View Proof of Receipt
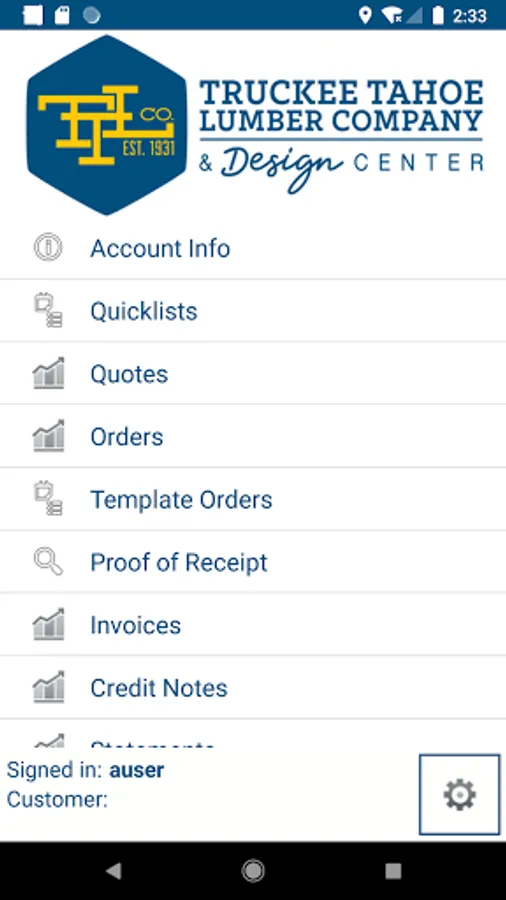Image resolution: width=506 pixels, height=900 pixels. coord(253,562)
